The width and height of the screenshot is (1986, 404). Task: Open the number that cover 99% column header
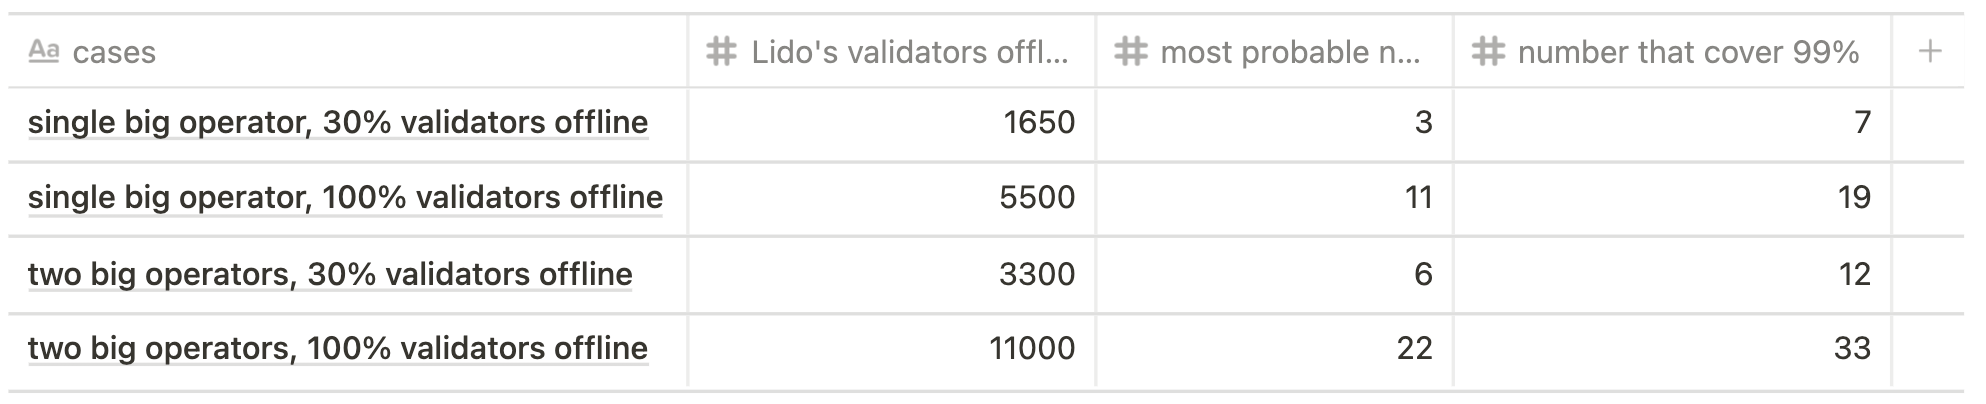pyautogui.click(x=1672, y=51)
